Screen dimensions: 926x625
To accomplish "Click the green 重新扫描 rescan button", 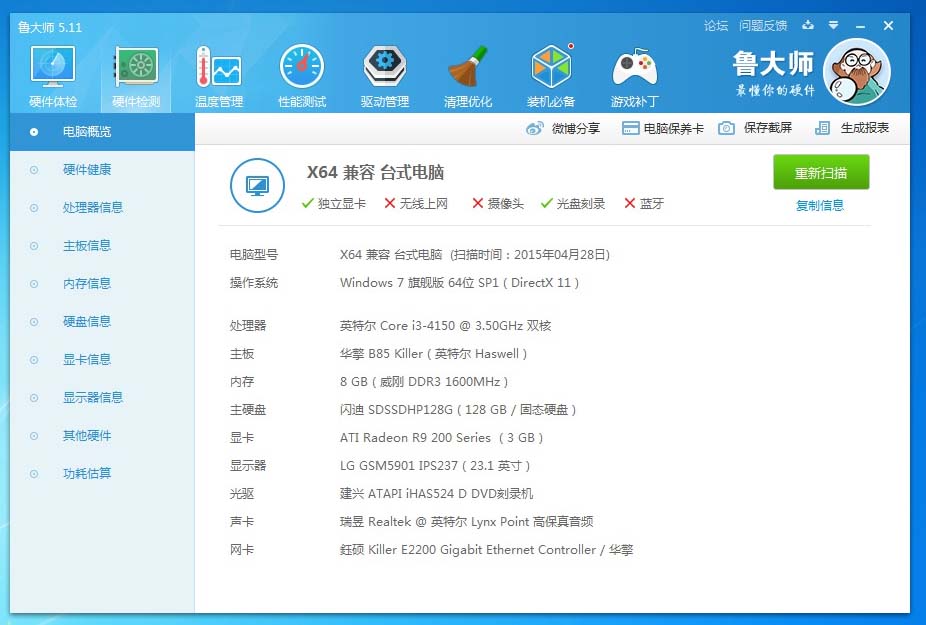I will point(821,172).
